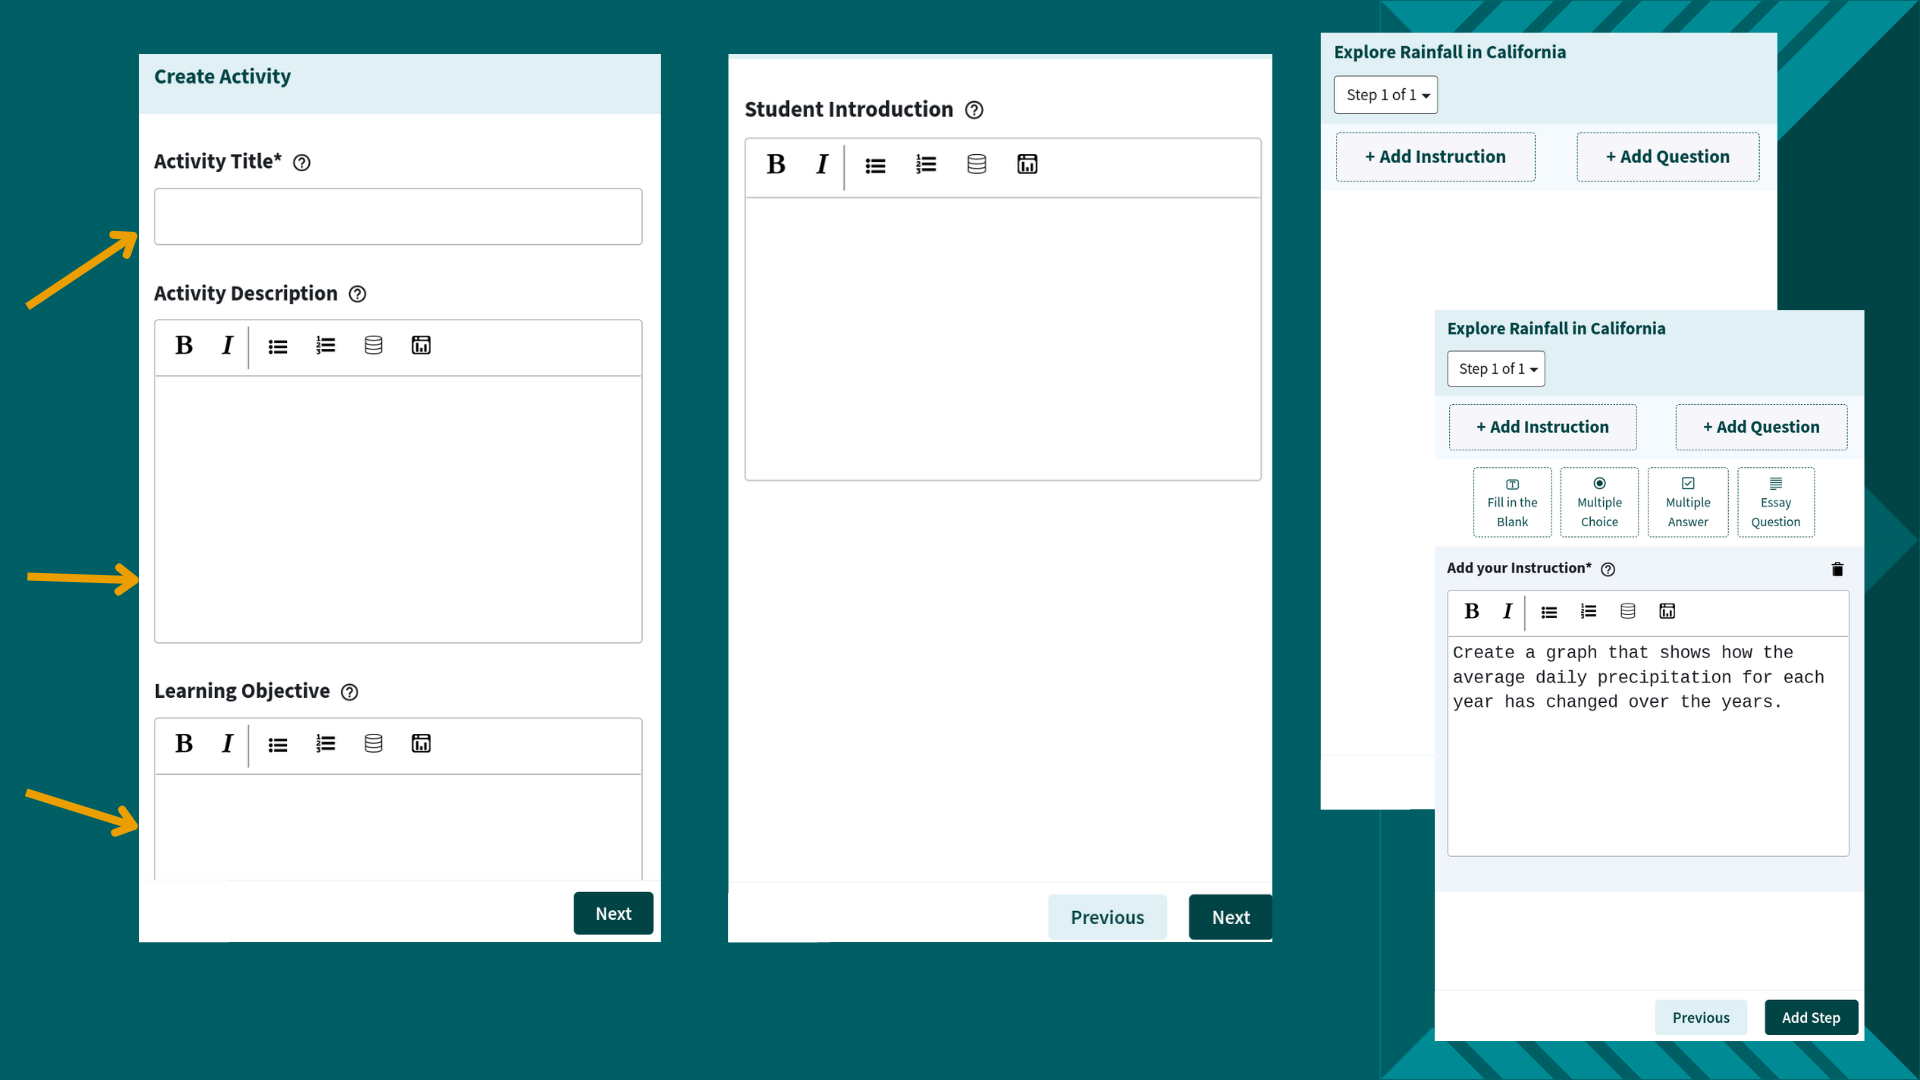The height and width of the screenshot is (1080, 1920).
Task: Click database icon in Learning Objective toolbar
Action: click(373, 744)
